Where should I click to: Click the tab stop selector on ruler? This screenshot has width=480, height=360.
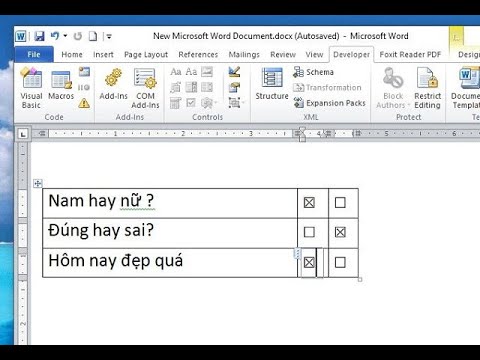[23, 134]
